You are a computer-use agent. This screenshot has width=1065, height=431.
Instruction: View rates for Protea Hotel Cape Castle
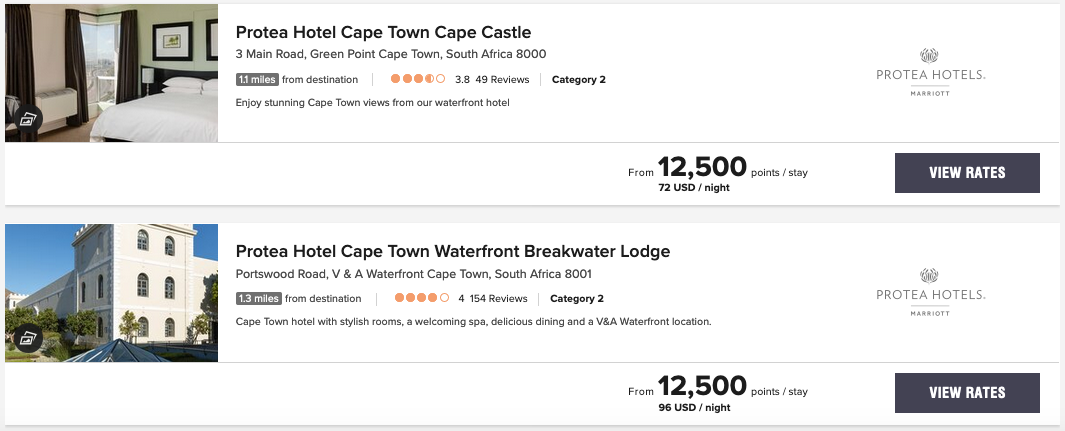967,173
